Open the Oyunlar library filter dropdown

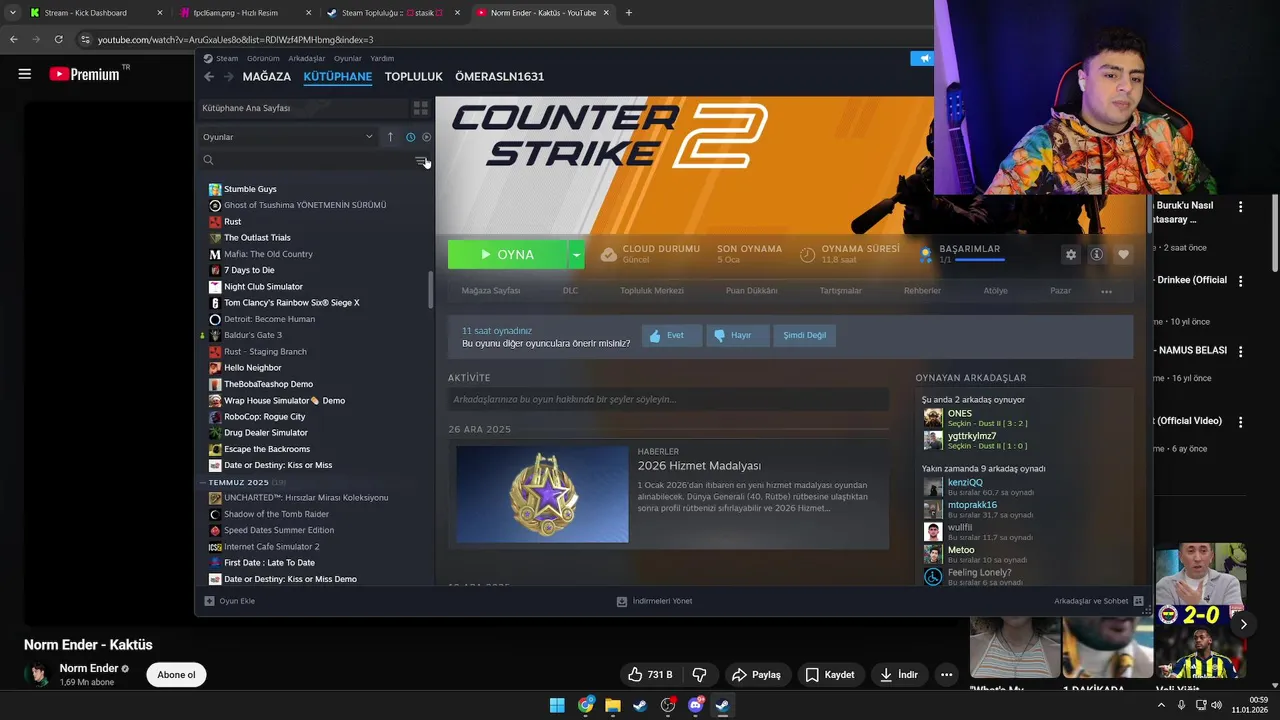[288, 137]
